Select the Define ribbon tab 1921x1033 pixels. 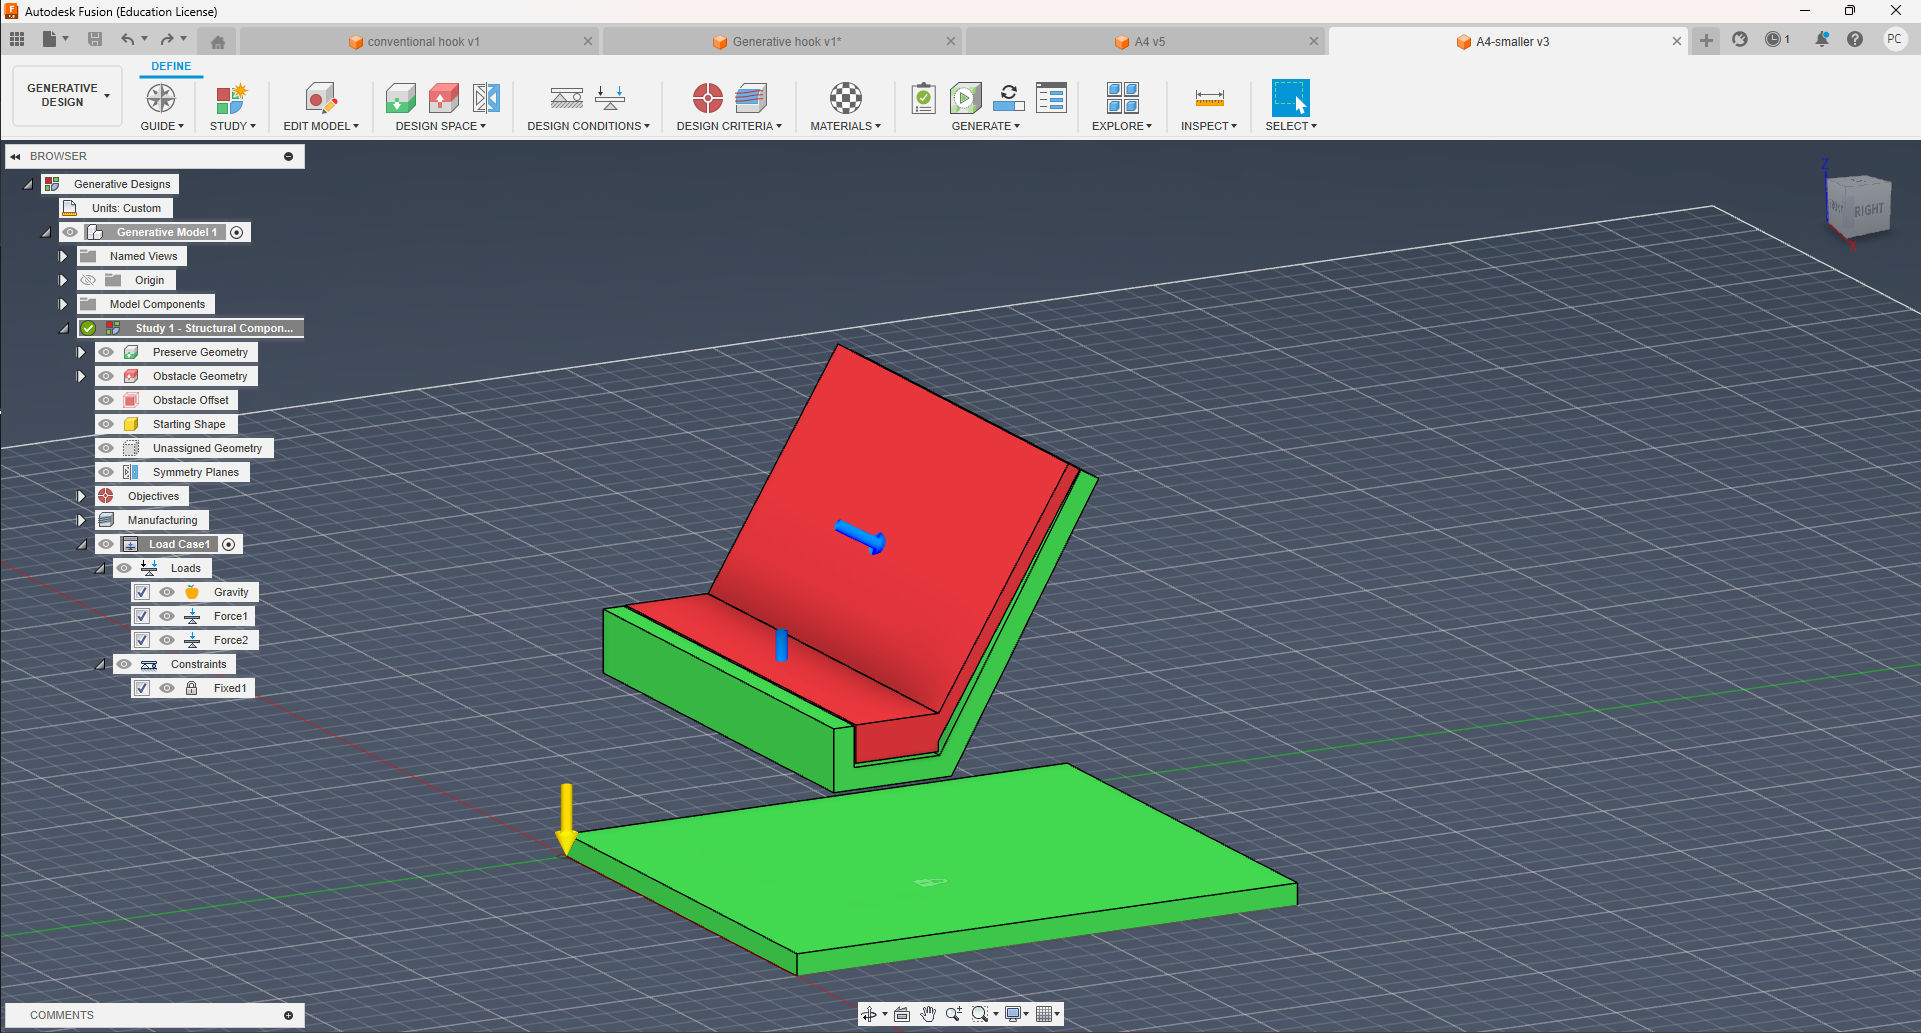click(171, 66)
